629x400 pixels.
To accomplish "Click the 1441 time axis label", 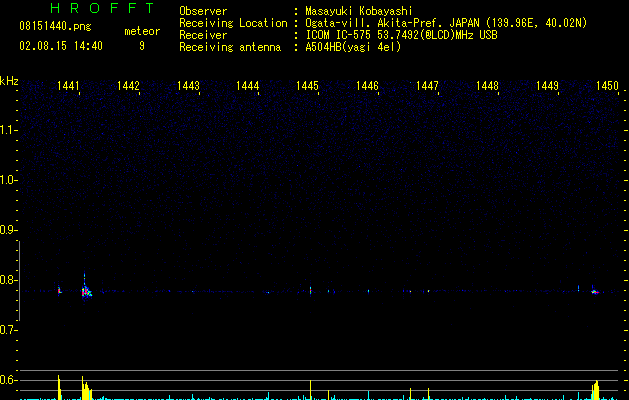I will pos(68,86).
